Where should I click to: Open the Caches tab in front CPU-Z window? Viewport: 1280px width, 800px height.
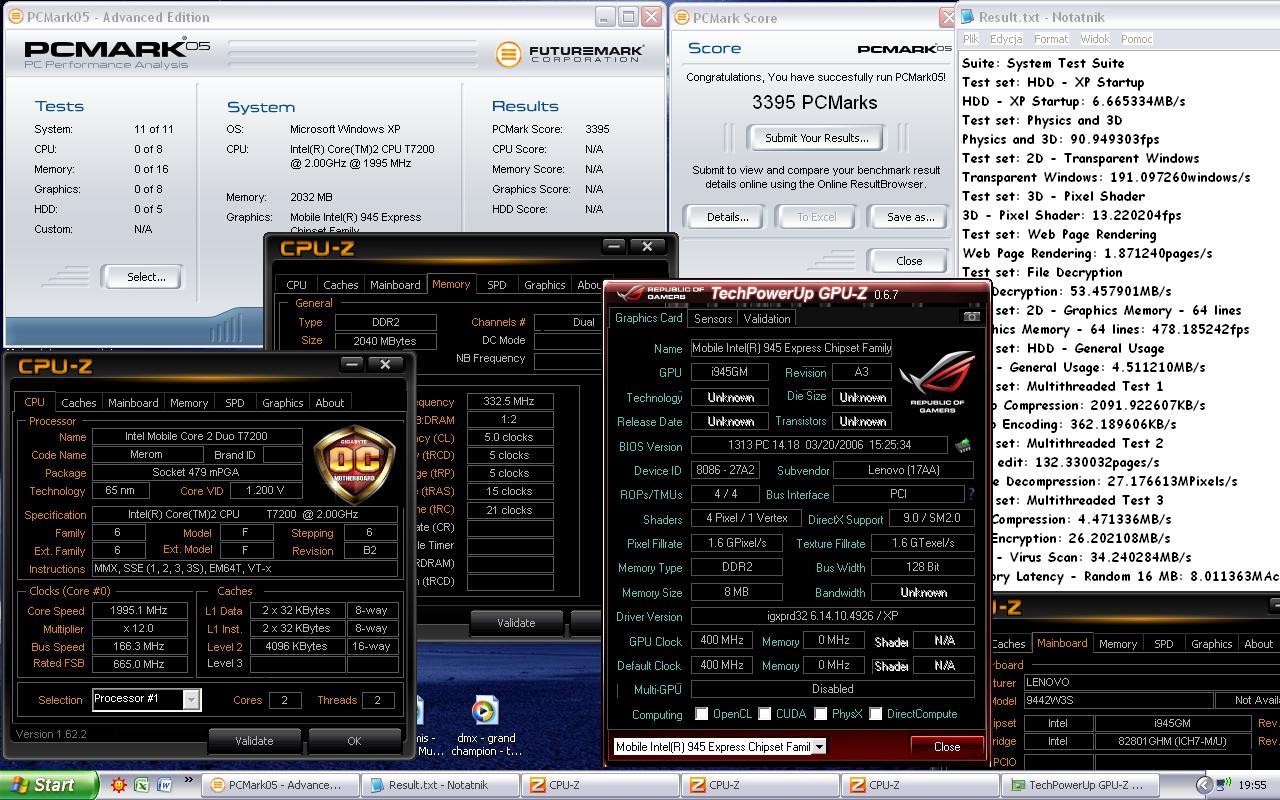point(79,402)
